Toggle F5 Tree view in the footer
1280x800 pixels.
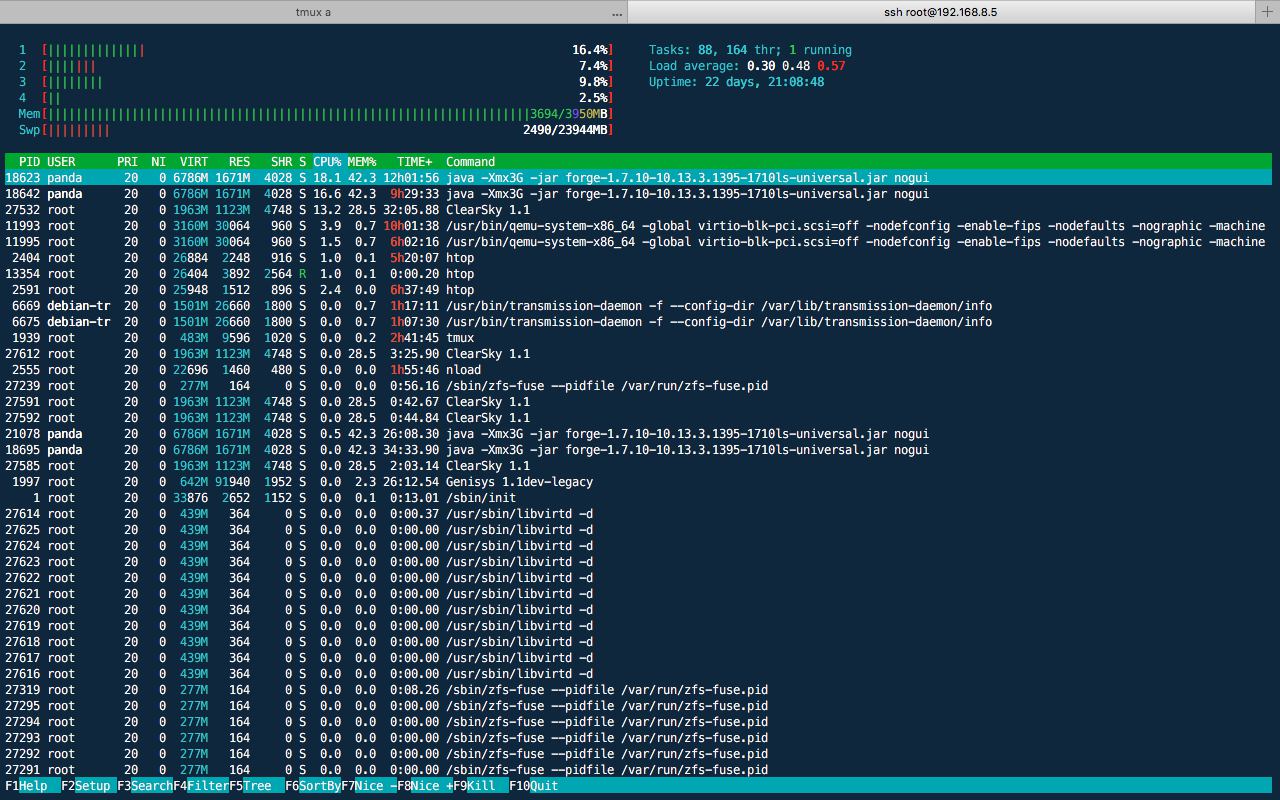coord(257,786)
